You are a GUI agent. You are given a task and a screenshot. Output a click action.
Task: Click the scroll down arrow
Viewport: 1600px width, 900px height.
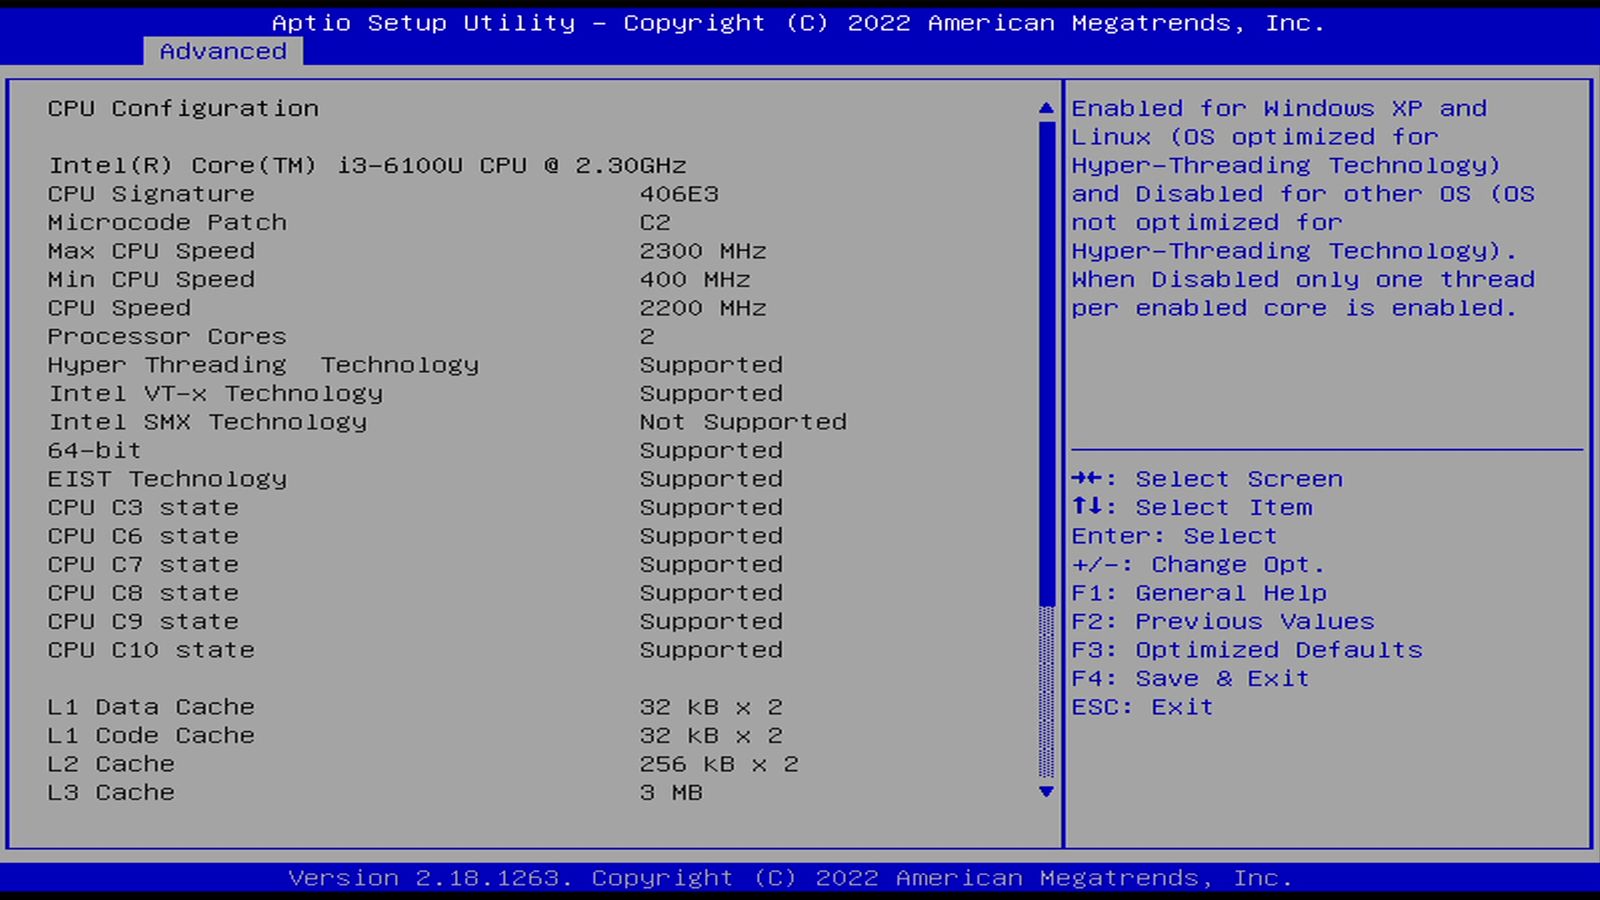tap(1046, 792)
